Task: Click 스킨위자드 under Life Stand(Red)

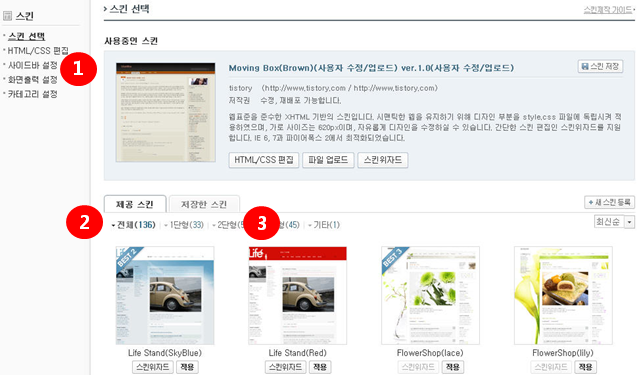Action: tap(286, 367)
